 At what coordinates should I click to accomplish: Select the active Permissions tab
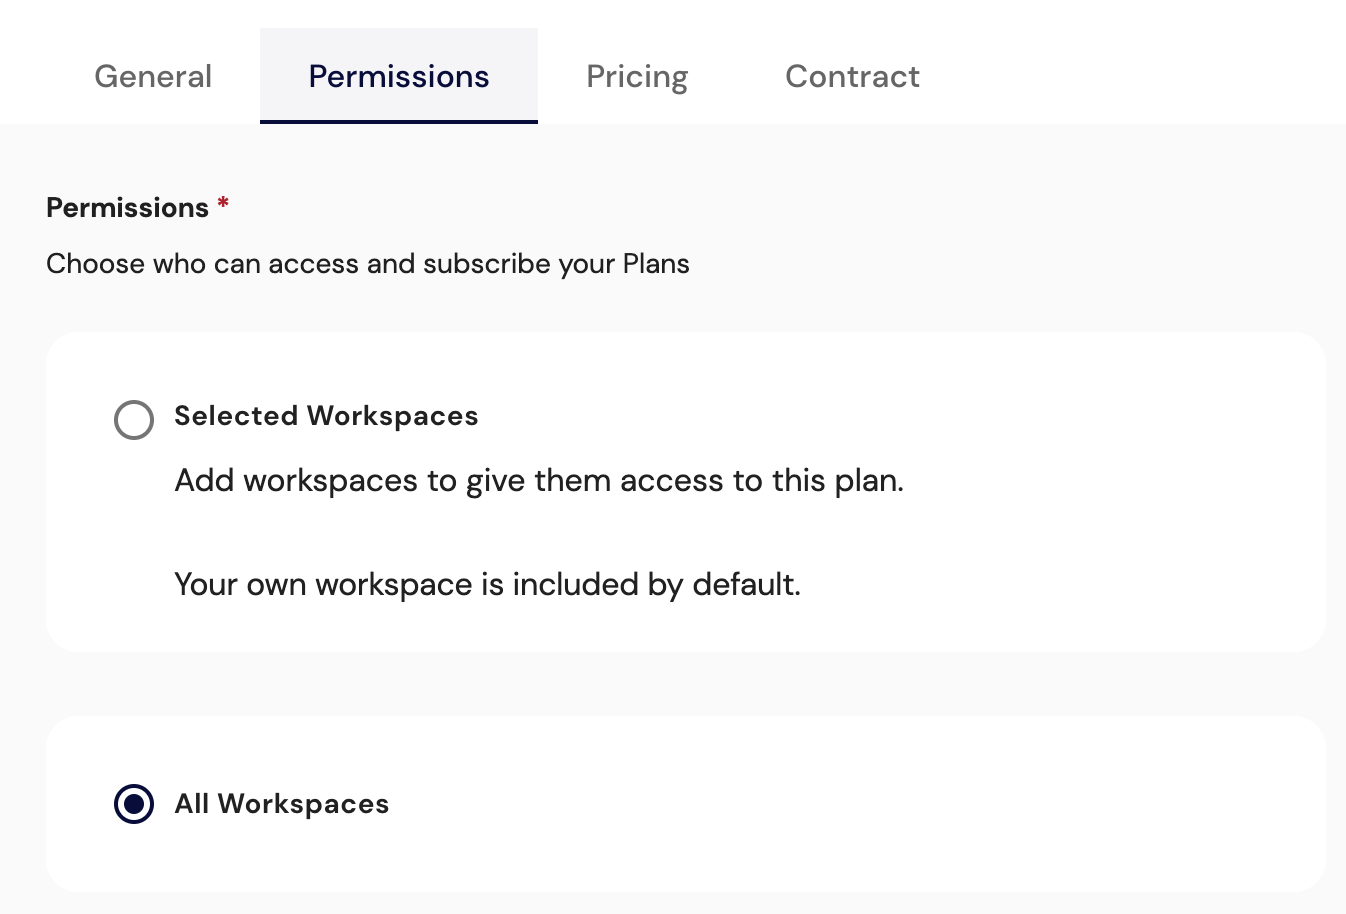pos(399,77)
